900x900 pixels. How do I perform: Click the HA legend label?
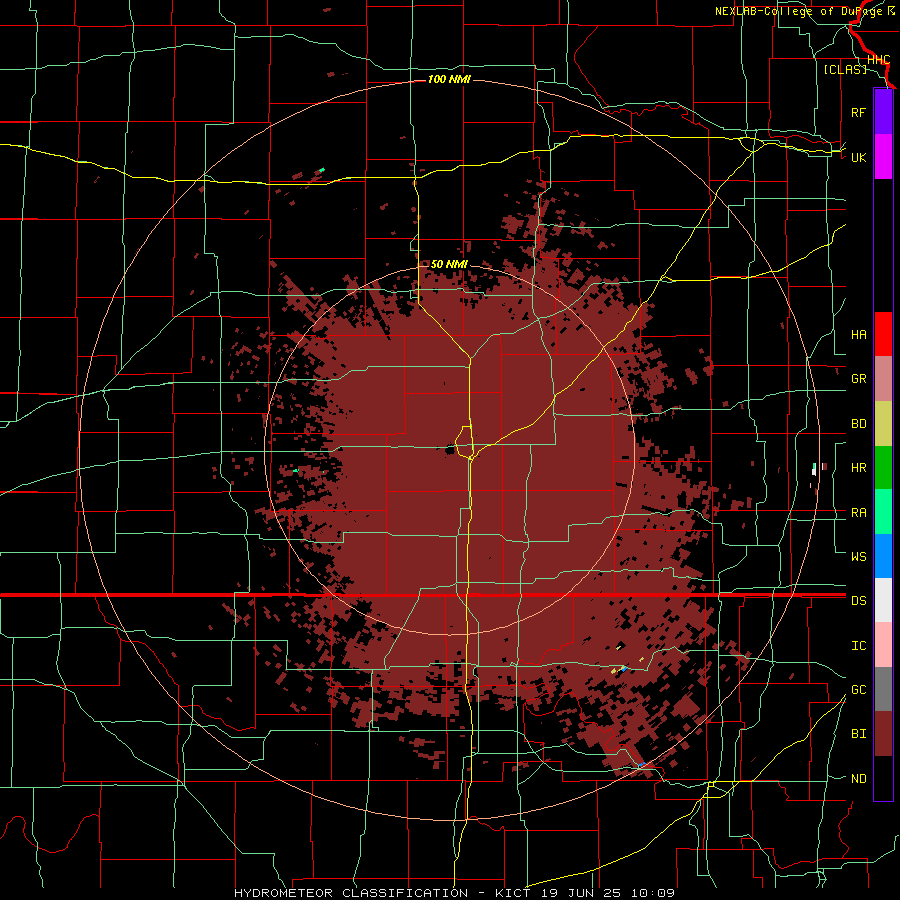click(858, 334)
